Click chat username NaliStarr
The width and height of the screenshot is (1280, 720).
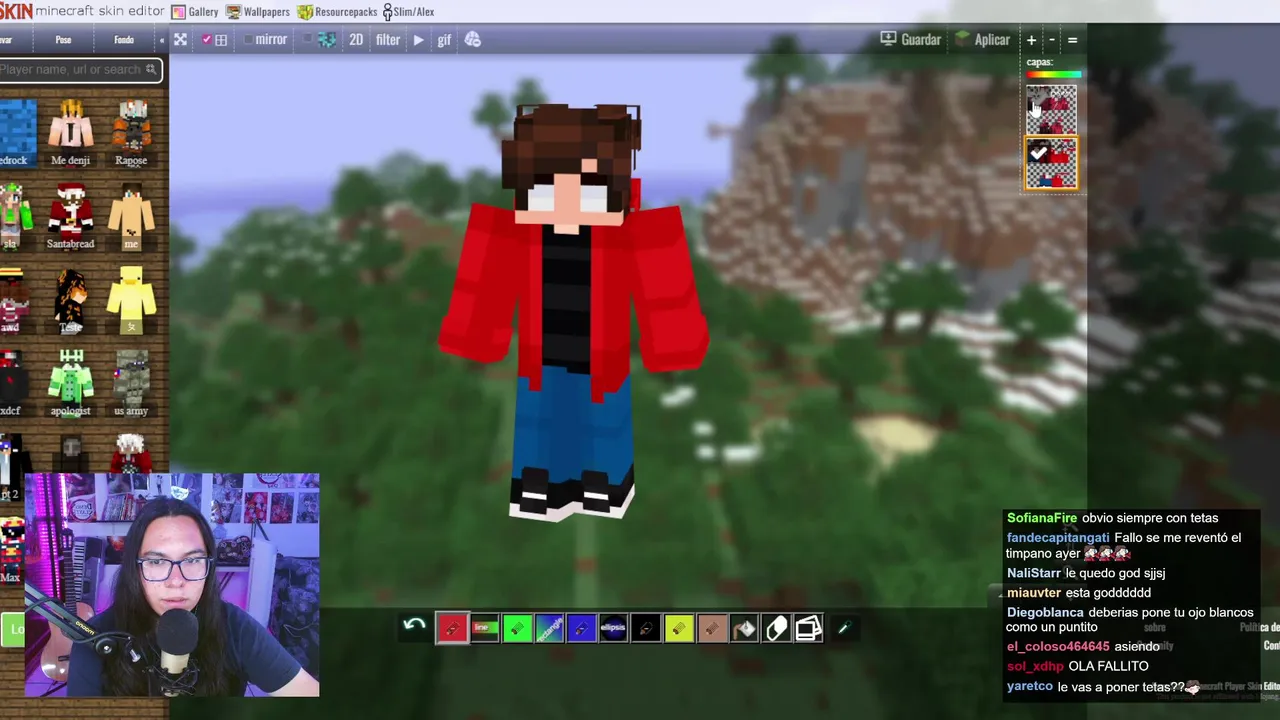(1034, 573)
